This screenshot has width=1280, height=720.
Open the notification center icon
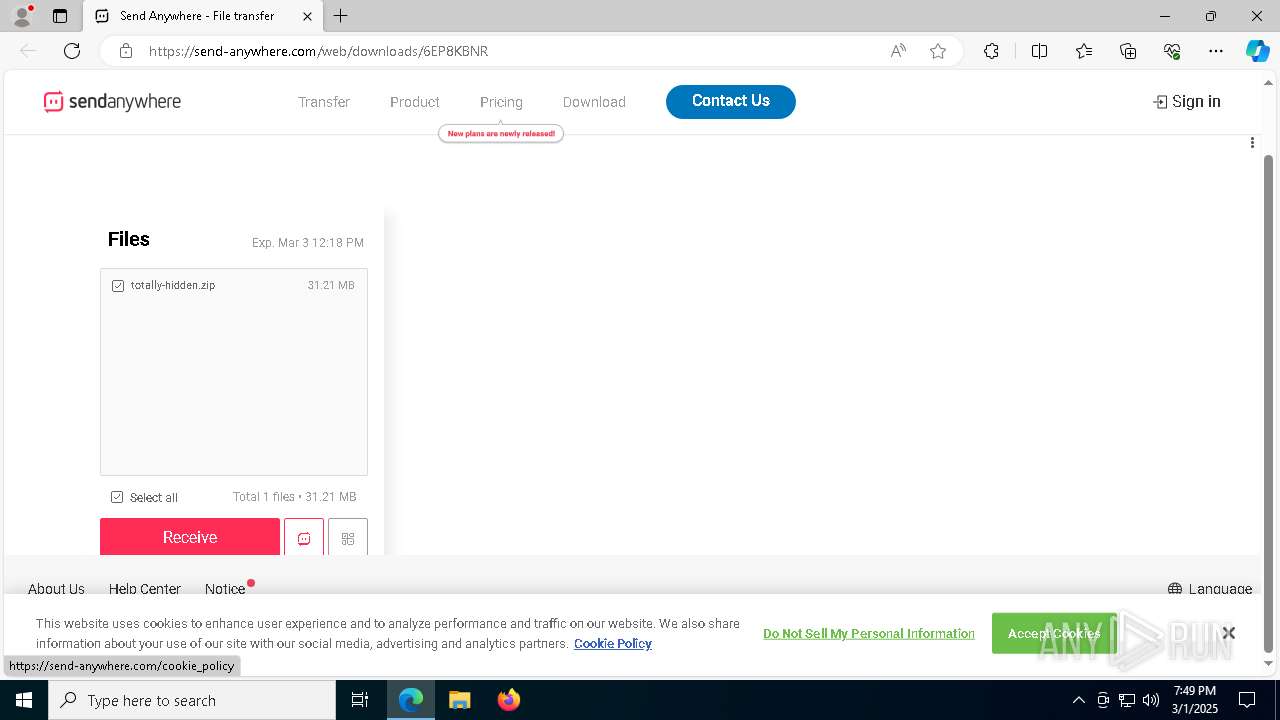[x=1247, y=700]
